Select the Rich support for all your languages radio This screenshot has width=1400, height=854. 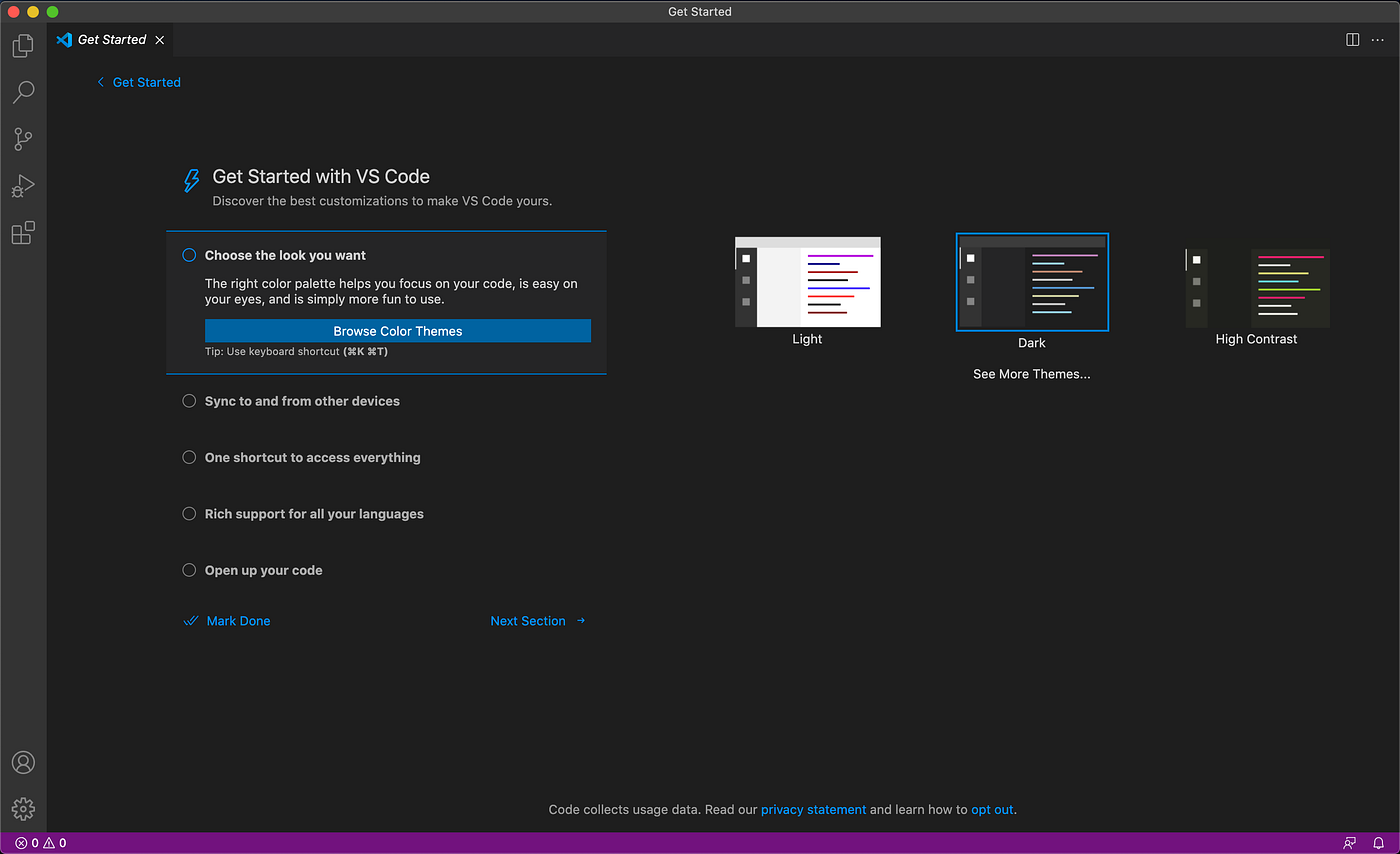[189, 513]
